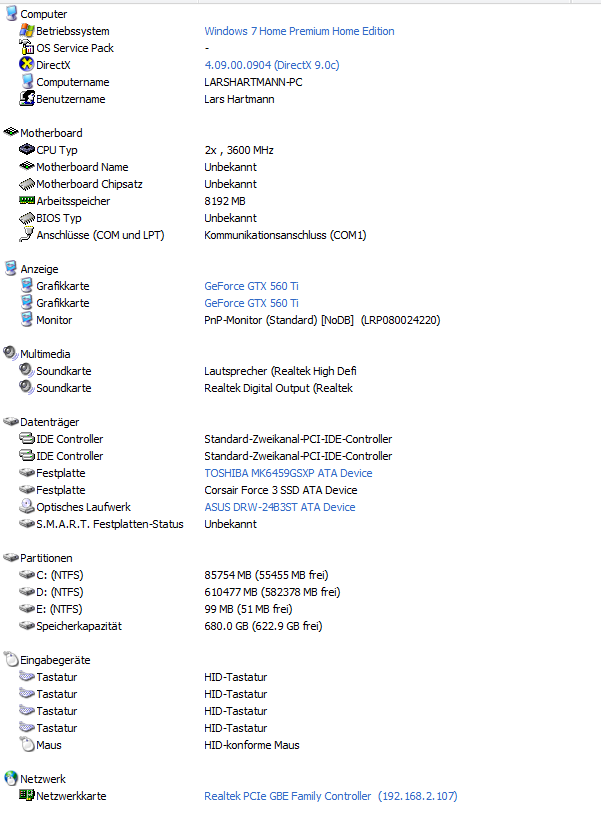
Task: Select the 99 MB (51 MB frei) value
Action: 248,609
